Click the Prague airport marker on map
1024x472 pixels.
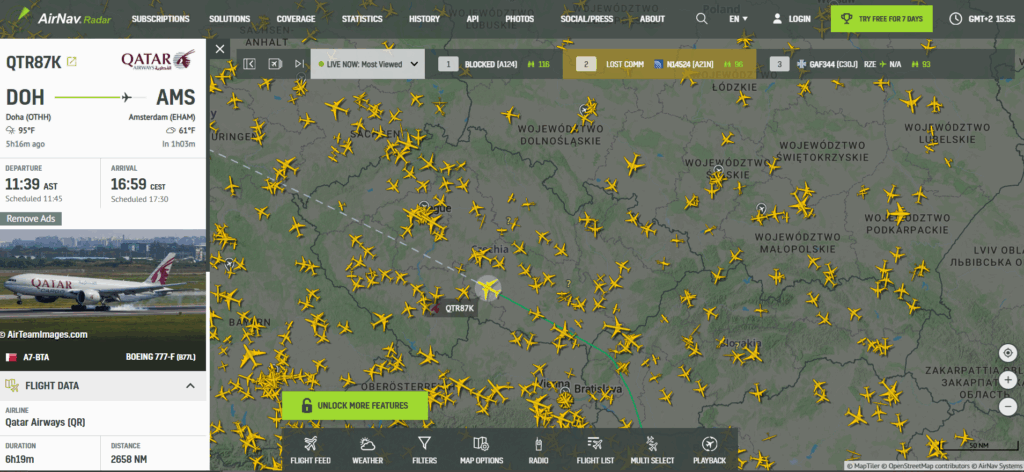(x=424, y=206)
